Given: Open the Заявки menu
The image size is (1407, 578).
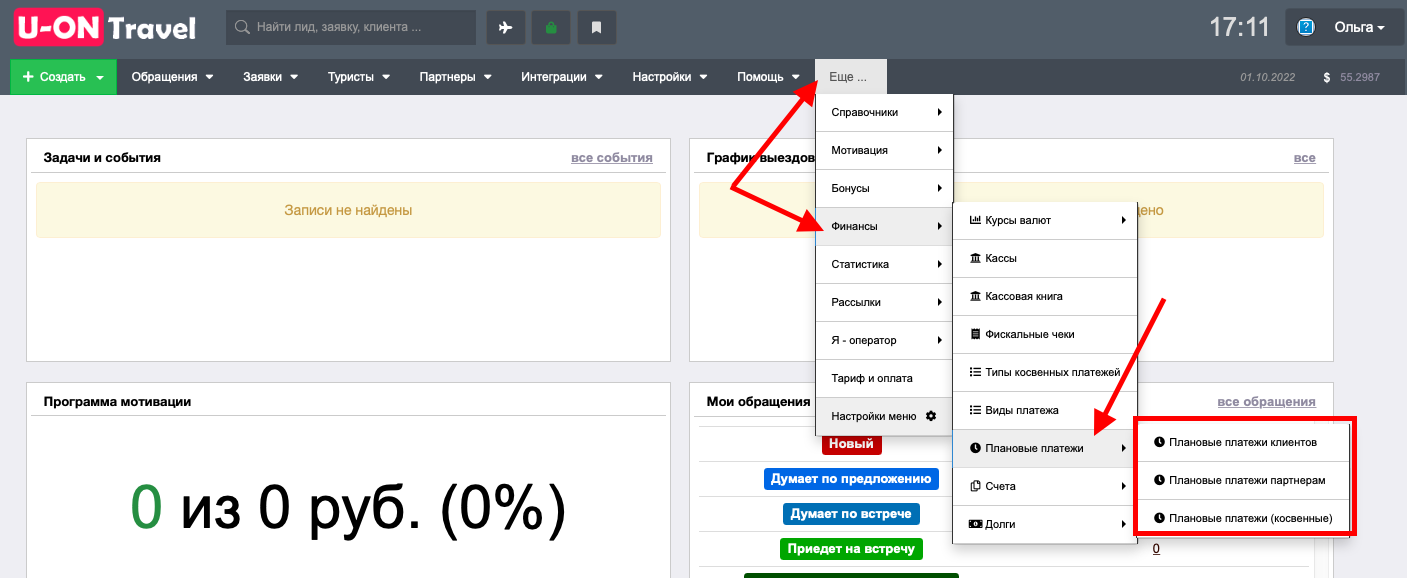Looking at the screenshot, I should coord(270,77).
